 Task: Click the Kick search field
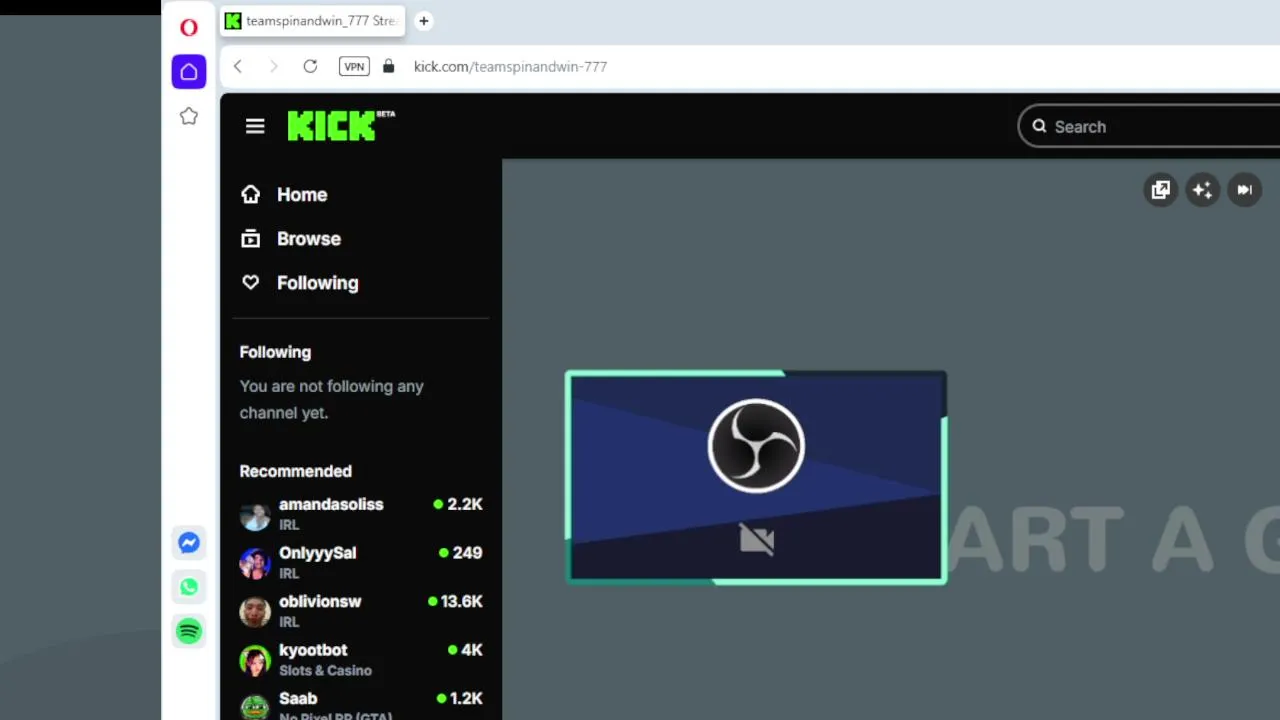[x=1150, y=127]
